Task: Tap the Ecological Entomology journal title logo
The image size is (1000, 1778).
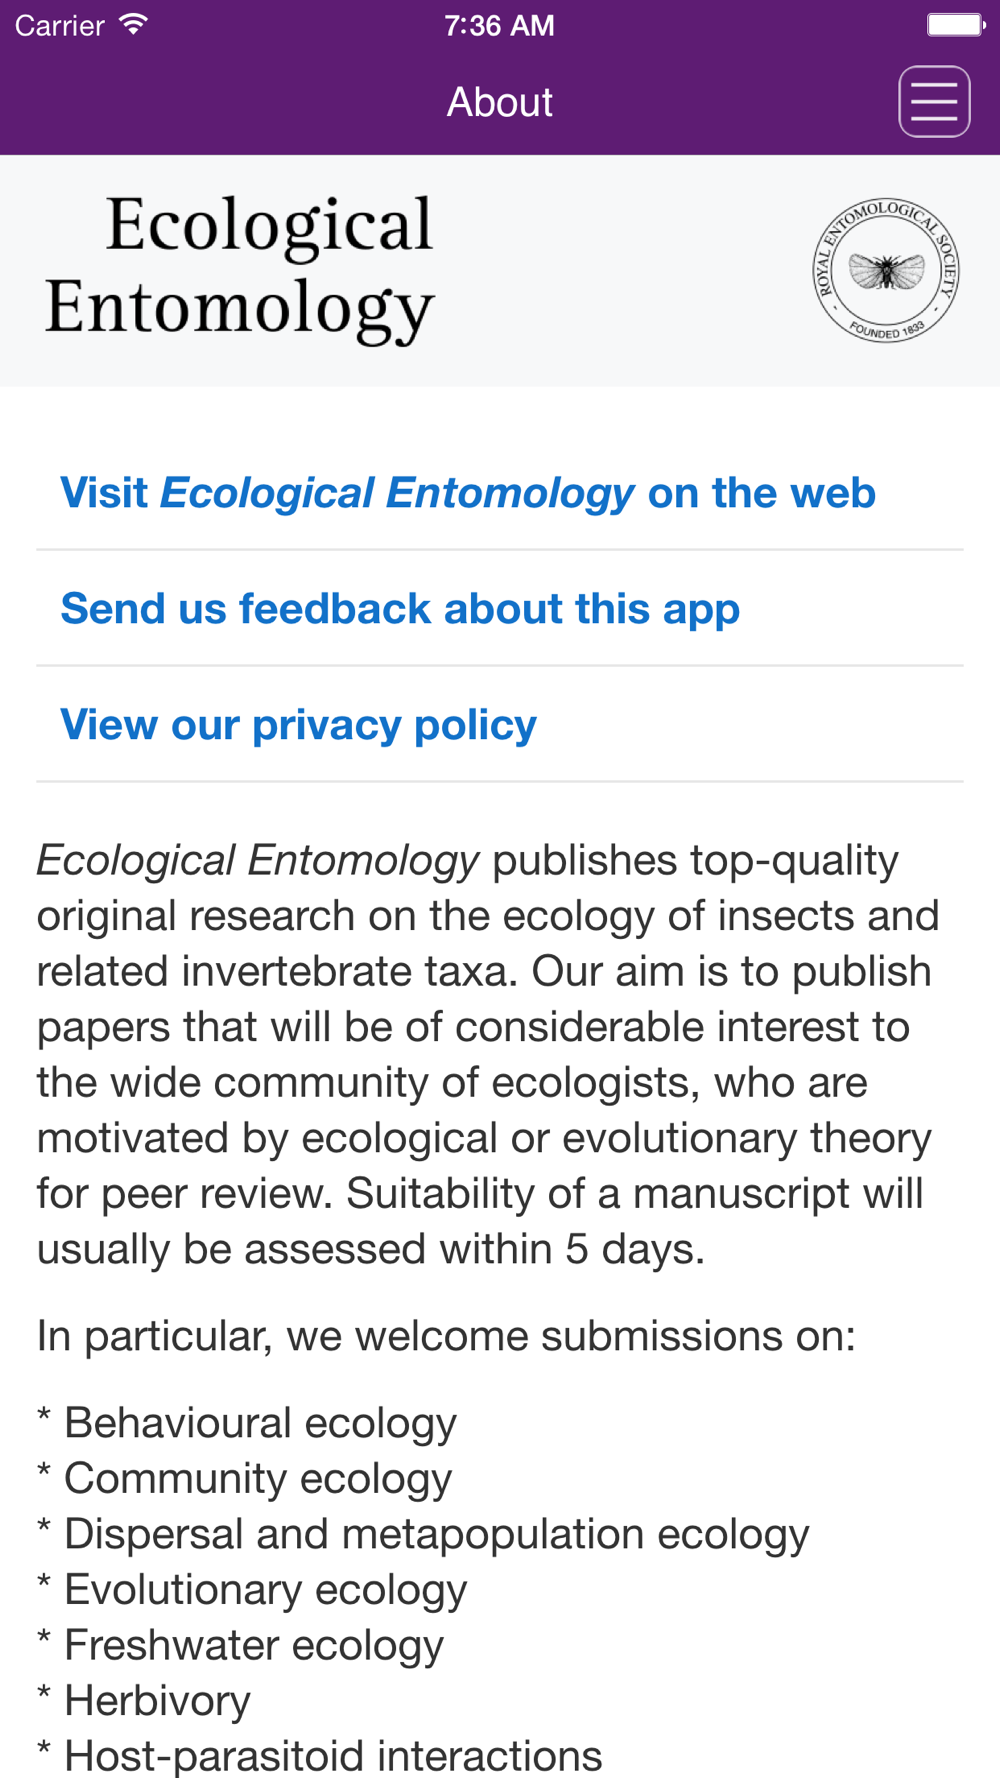Action: click(x=239, y=267)
